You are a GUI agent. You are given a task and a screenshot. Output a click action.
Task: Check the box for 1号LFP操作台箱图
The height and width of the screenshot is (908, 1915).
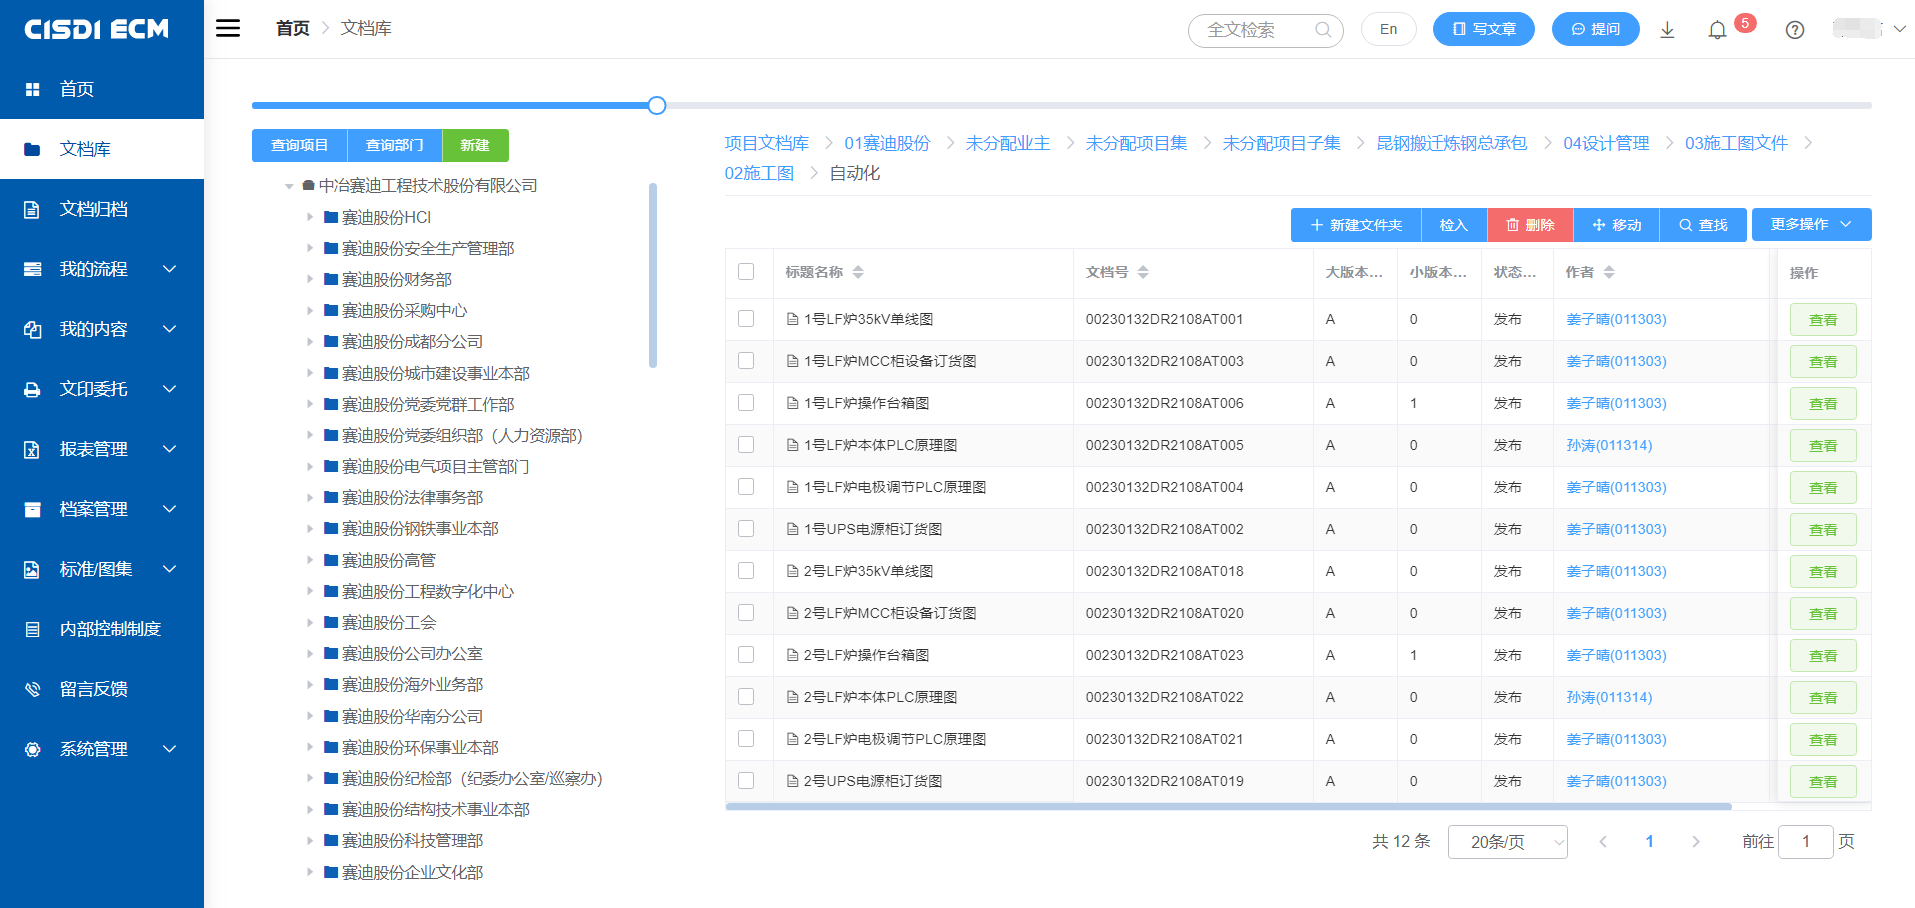[746, 403]
